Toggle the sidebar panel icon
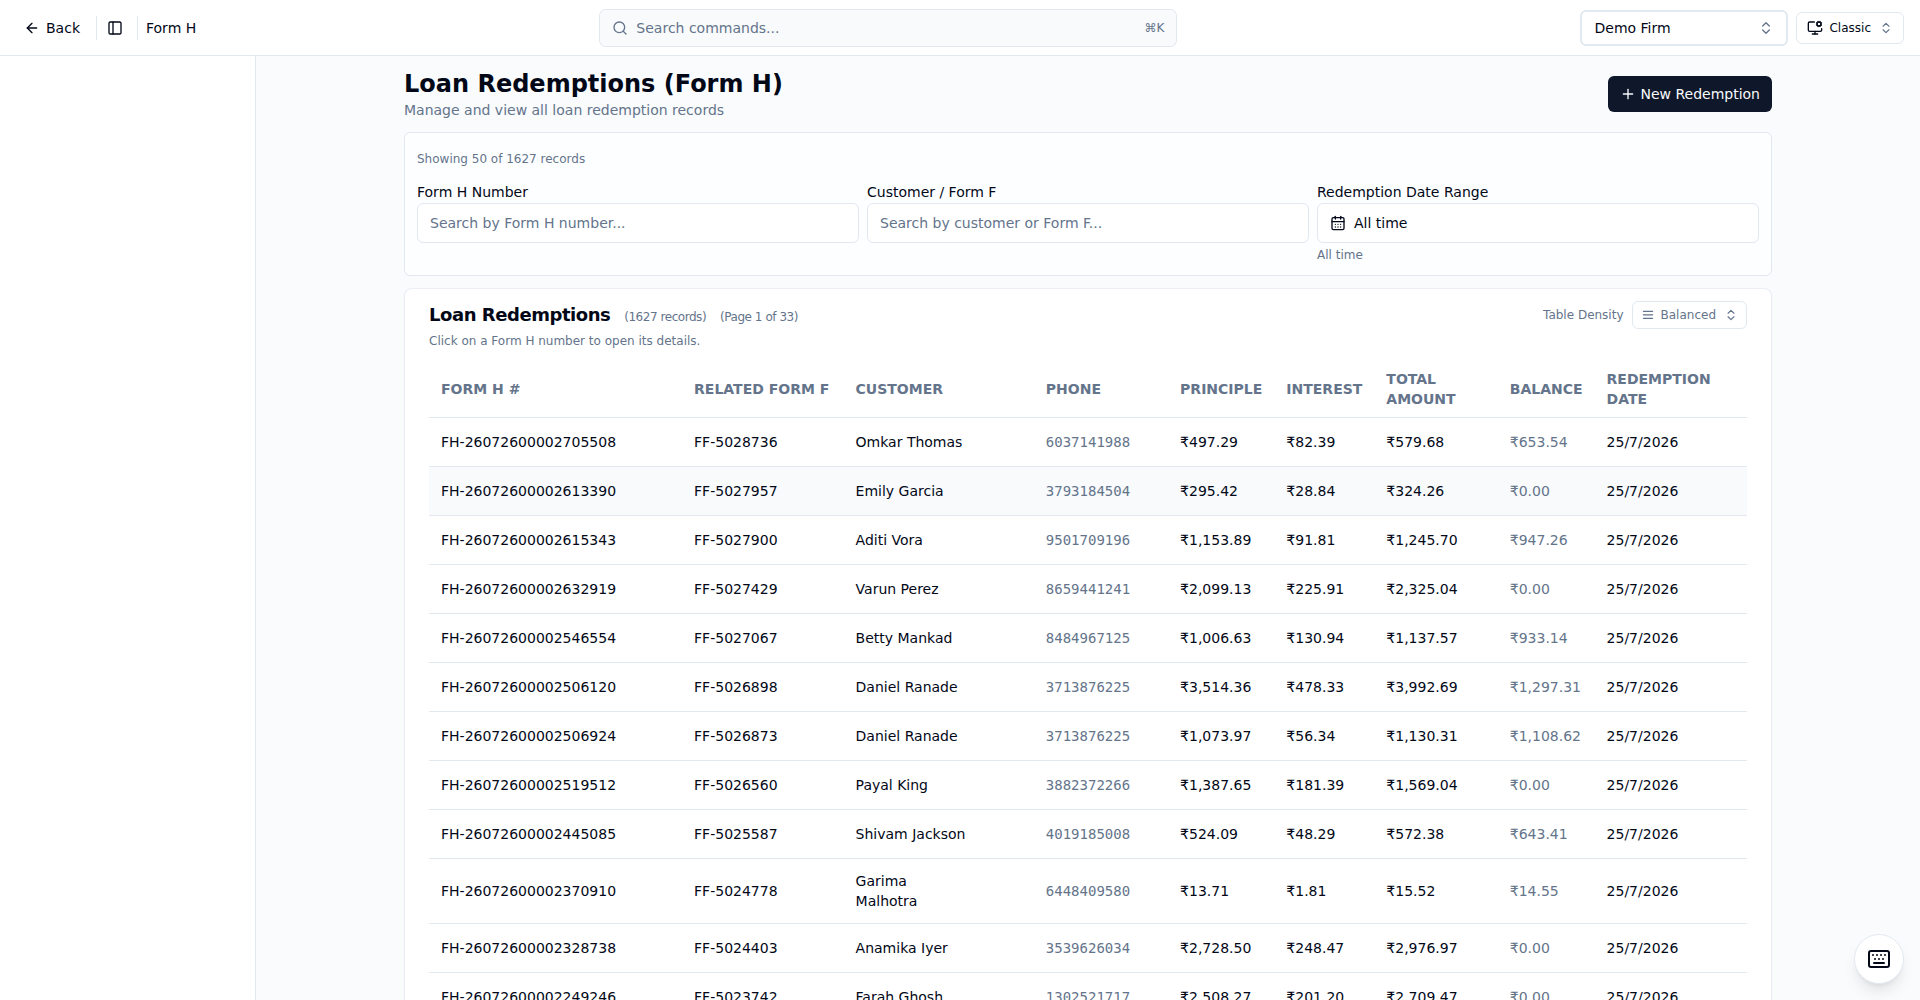 pyautogui.click(x=115, y=28)
